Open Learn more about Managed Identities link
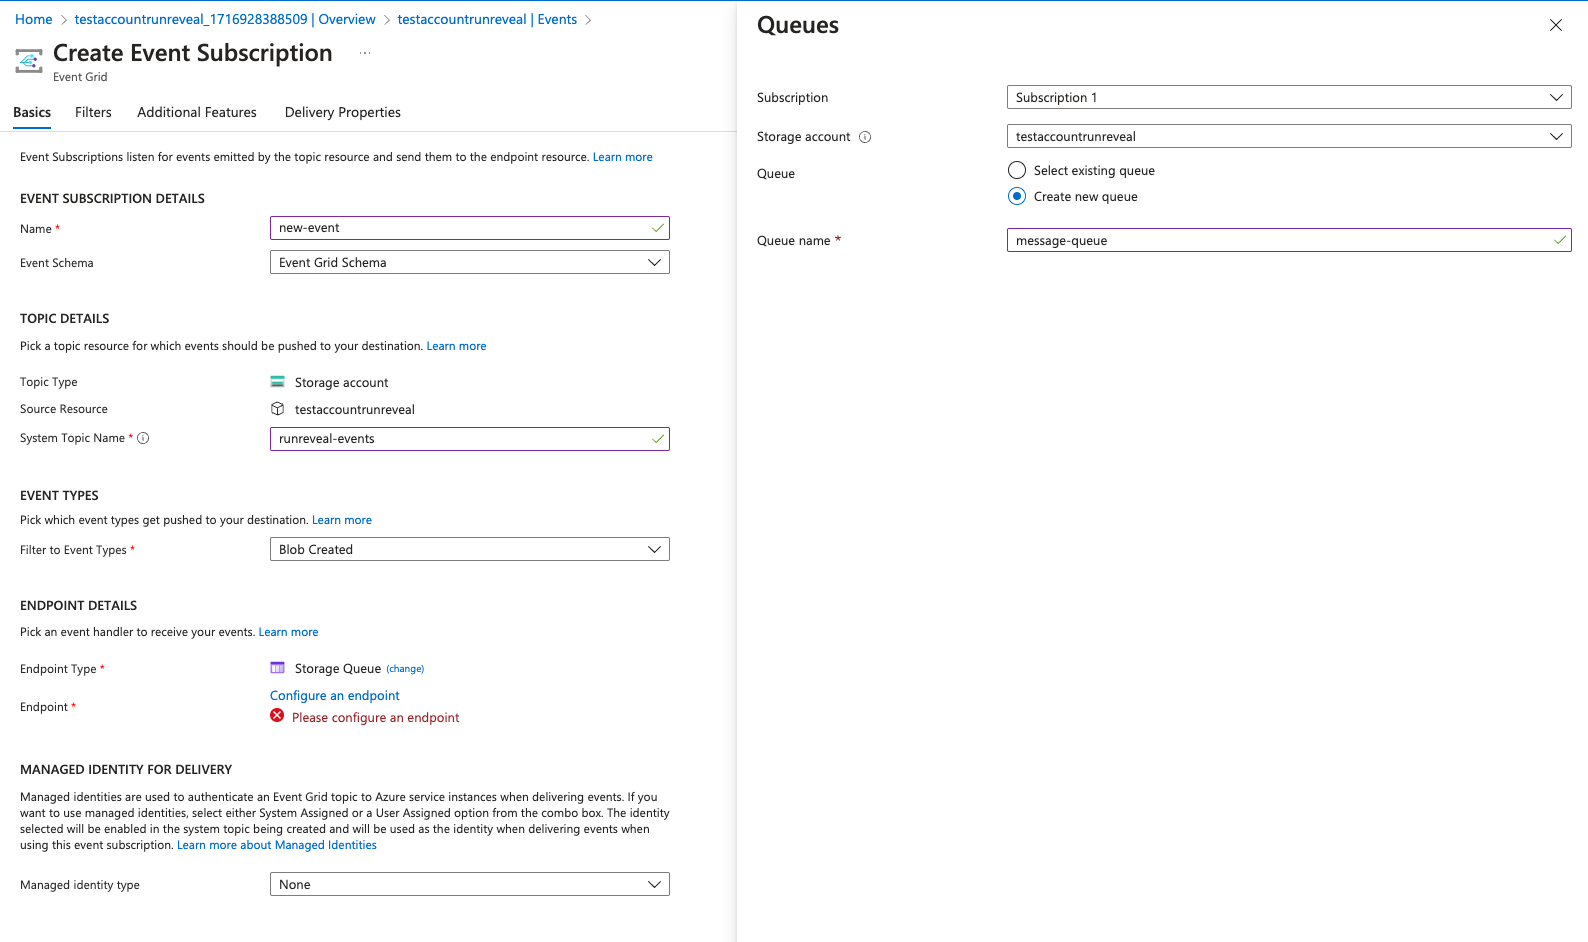1588x942 pixels. click(x=277, y=845)
